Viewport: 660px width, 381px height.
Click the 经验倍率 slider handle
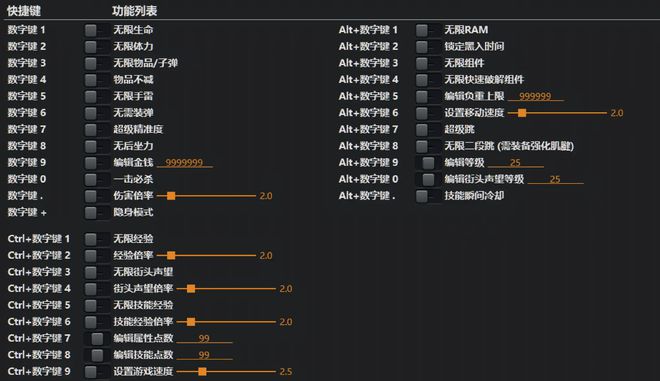click(x=171, y=256)
